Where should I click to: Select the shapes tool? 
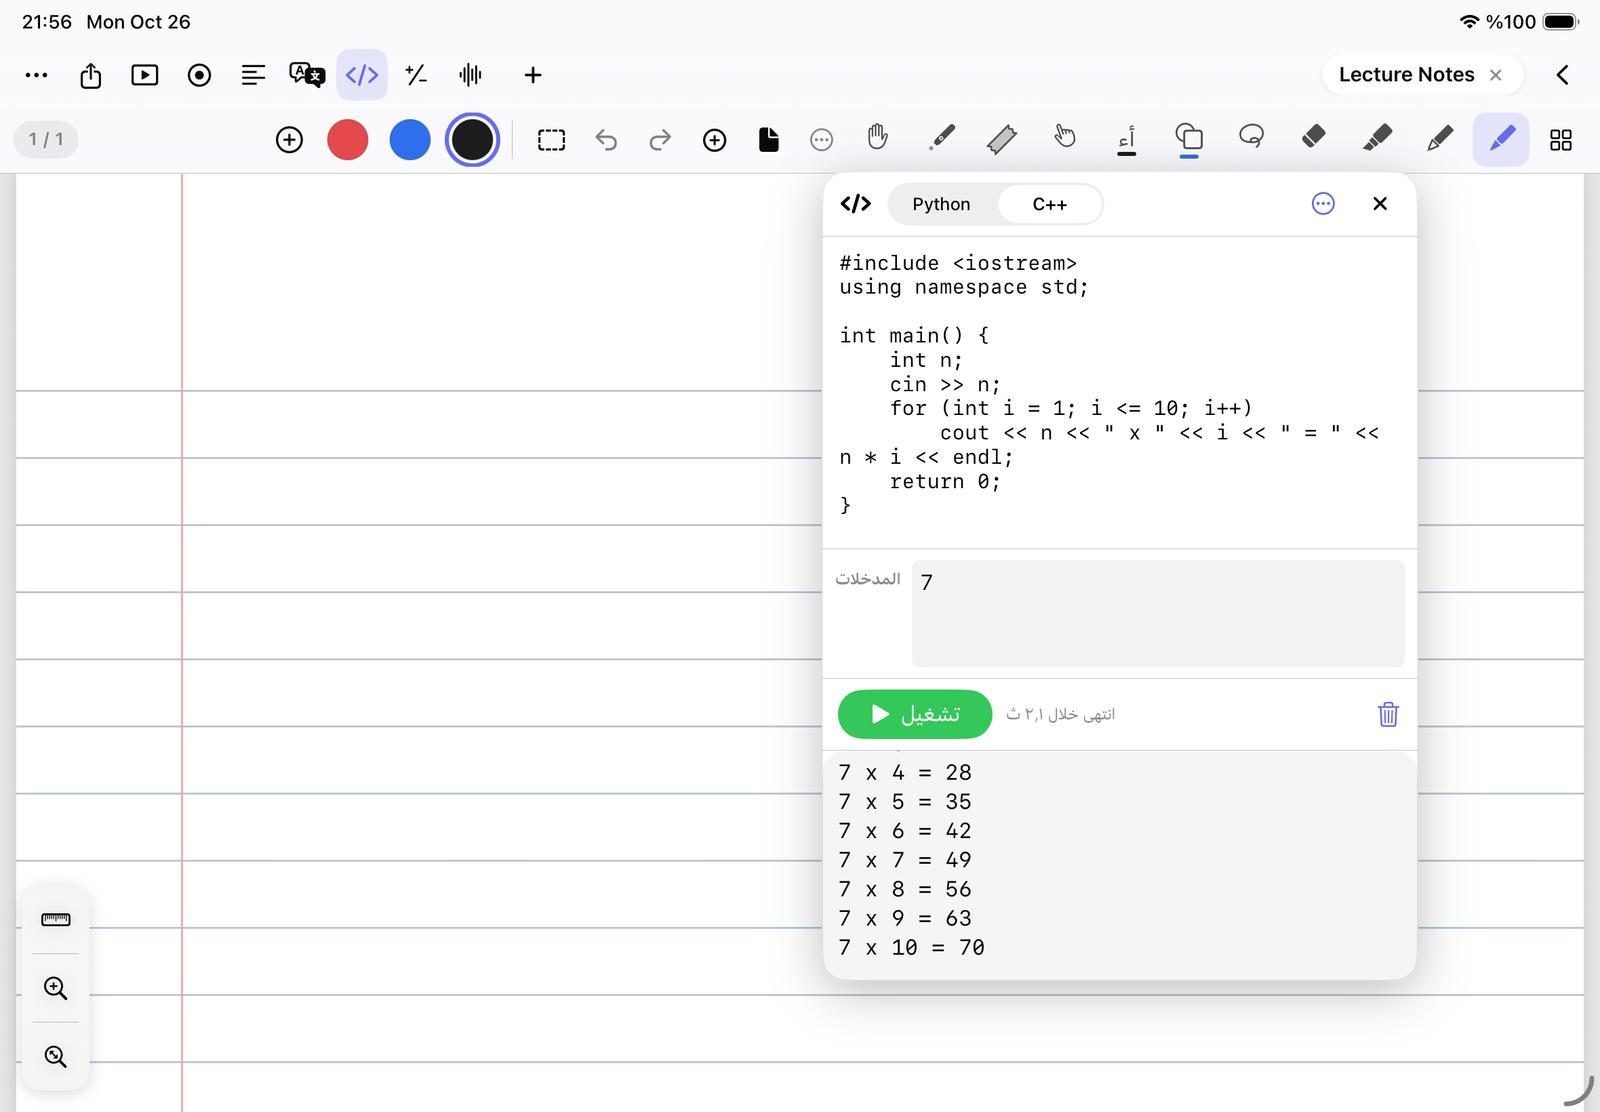(1189, 138)
